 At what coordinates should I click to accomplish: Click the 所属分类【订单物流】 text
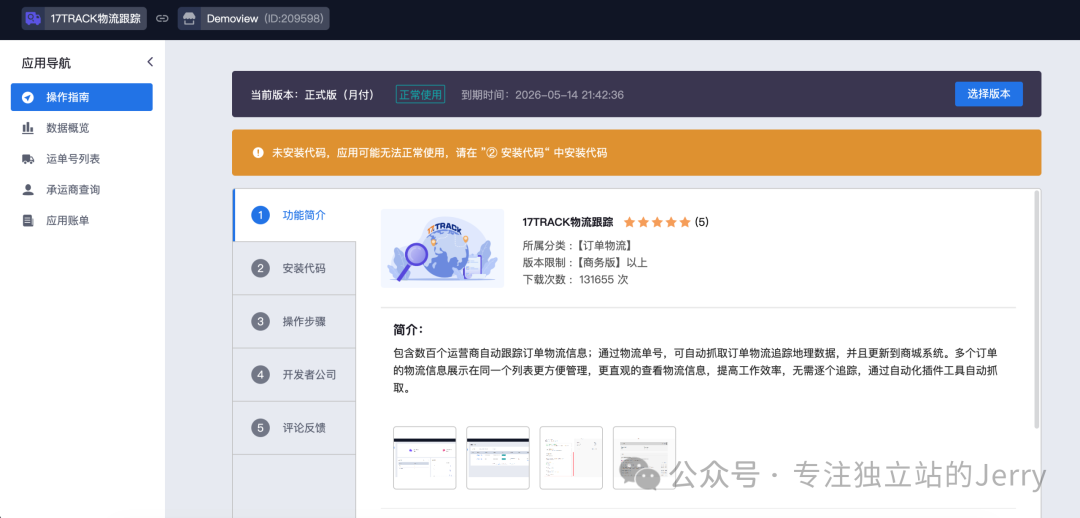pos(577,245)
